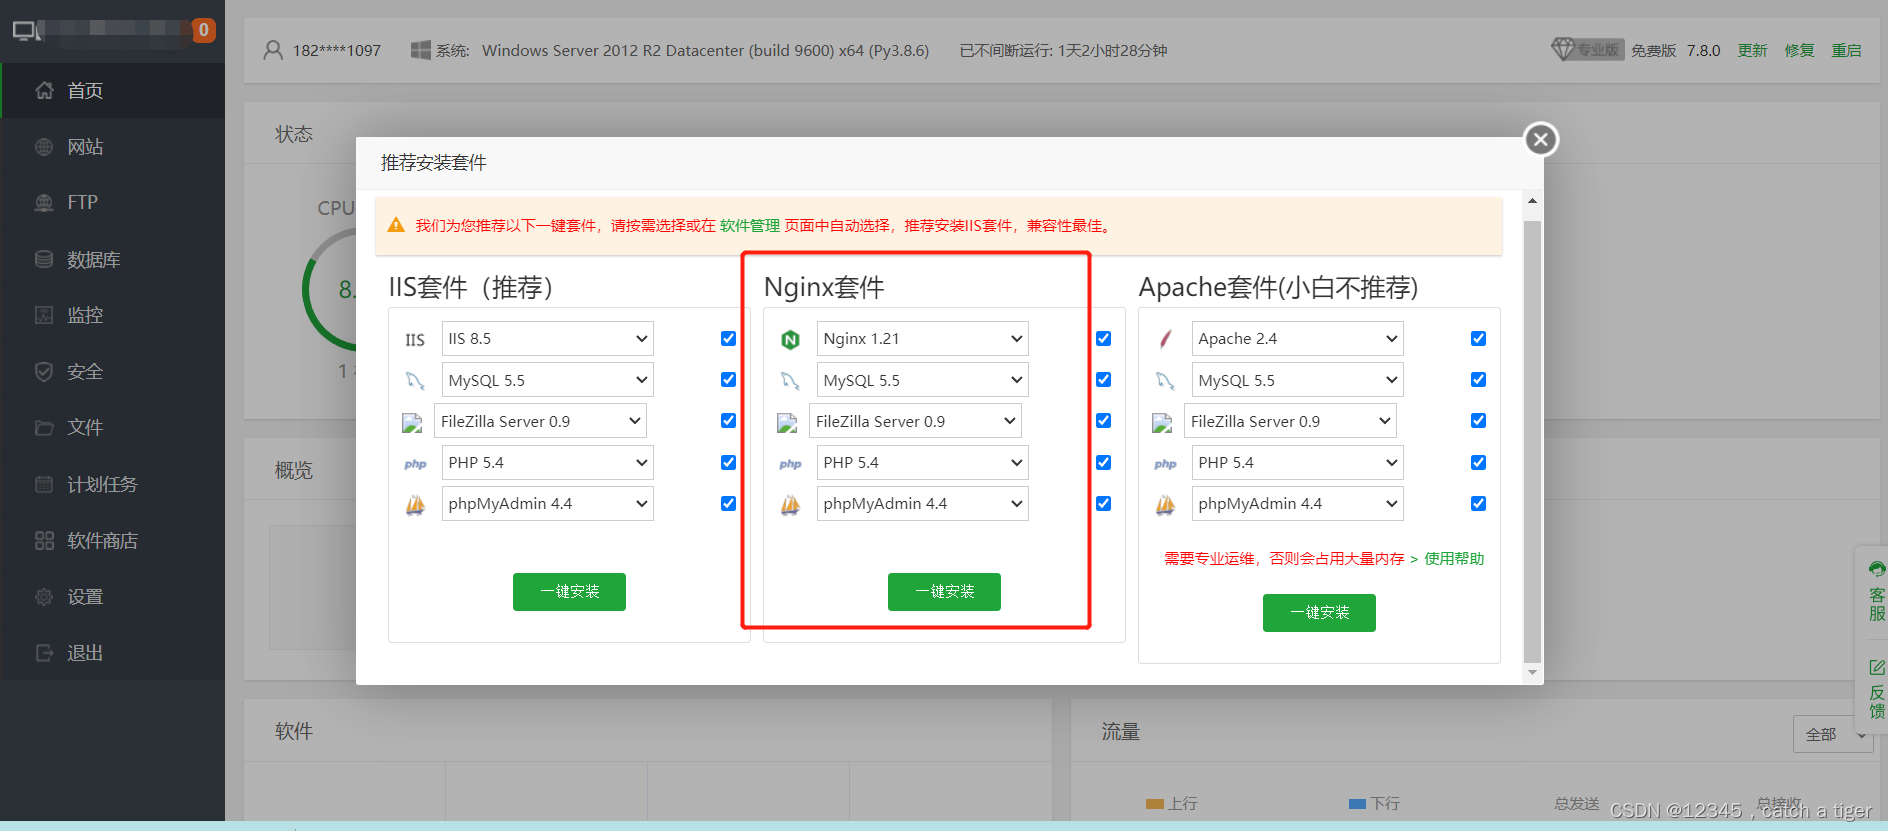Click the 软件管理 link in notice

tap(750, 226)
